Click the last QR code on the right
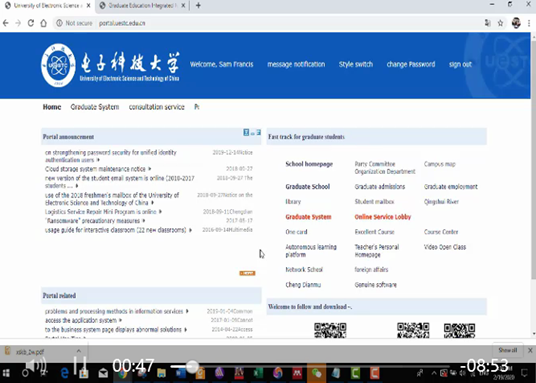 [x=459, y=330]
